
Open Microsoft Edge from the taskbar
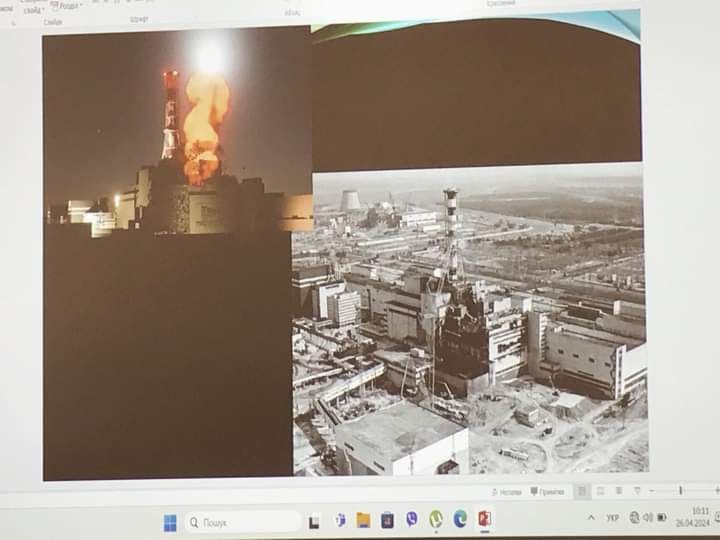[460, 518]
